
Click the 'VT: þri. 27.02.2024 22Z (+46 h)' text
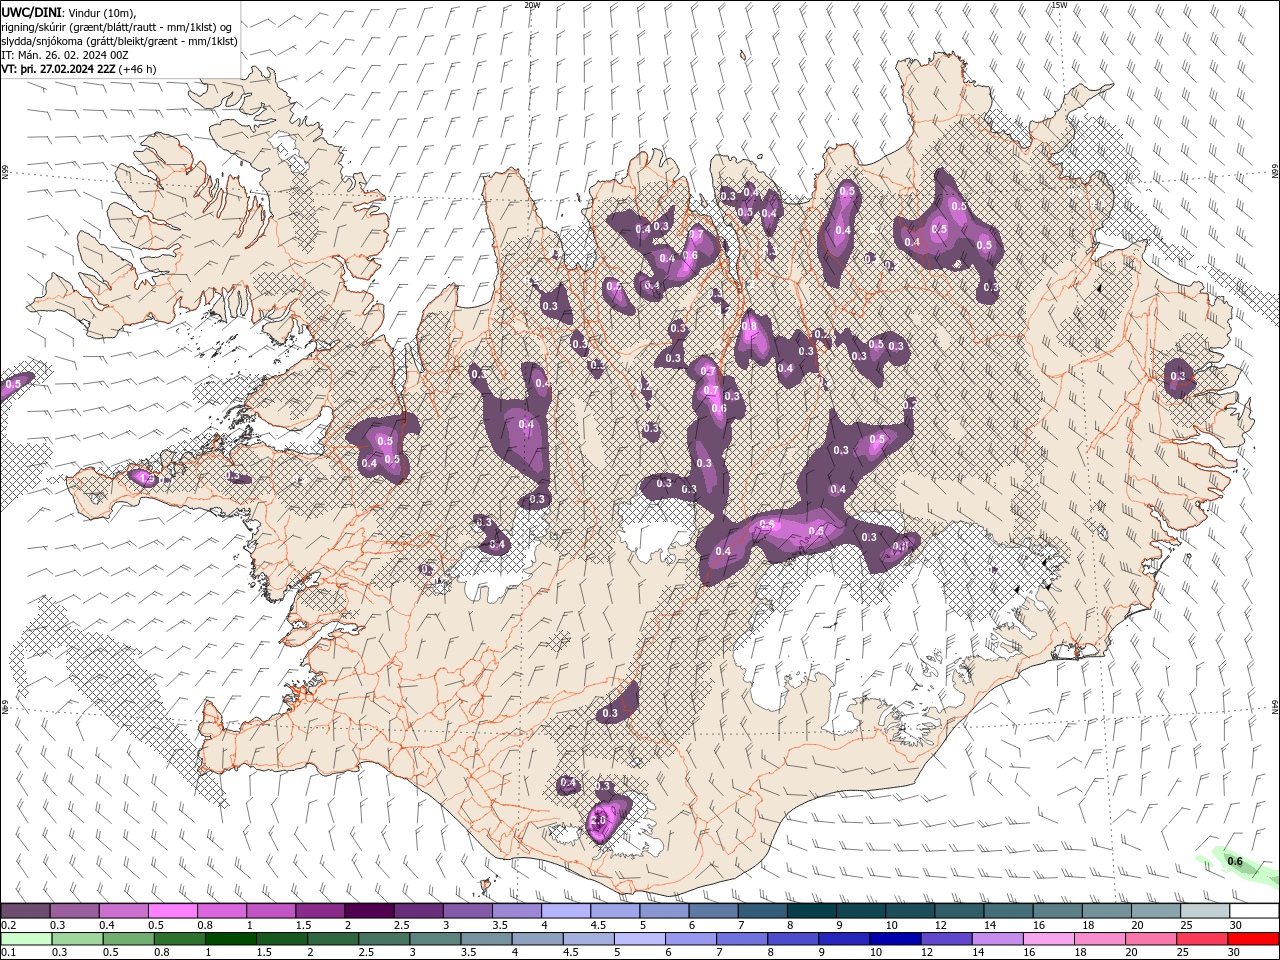coord(78,69)
